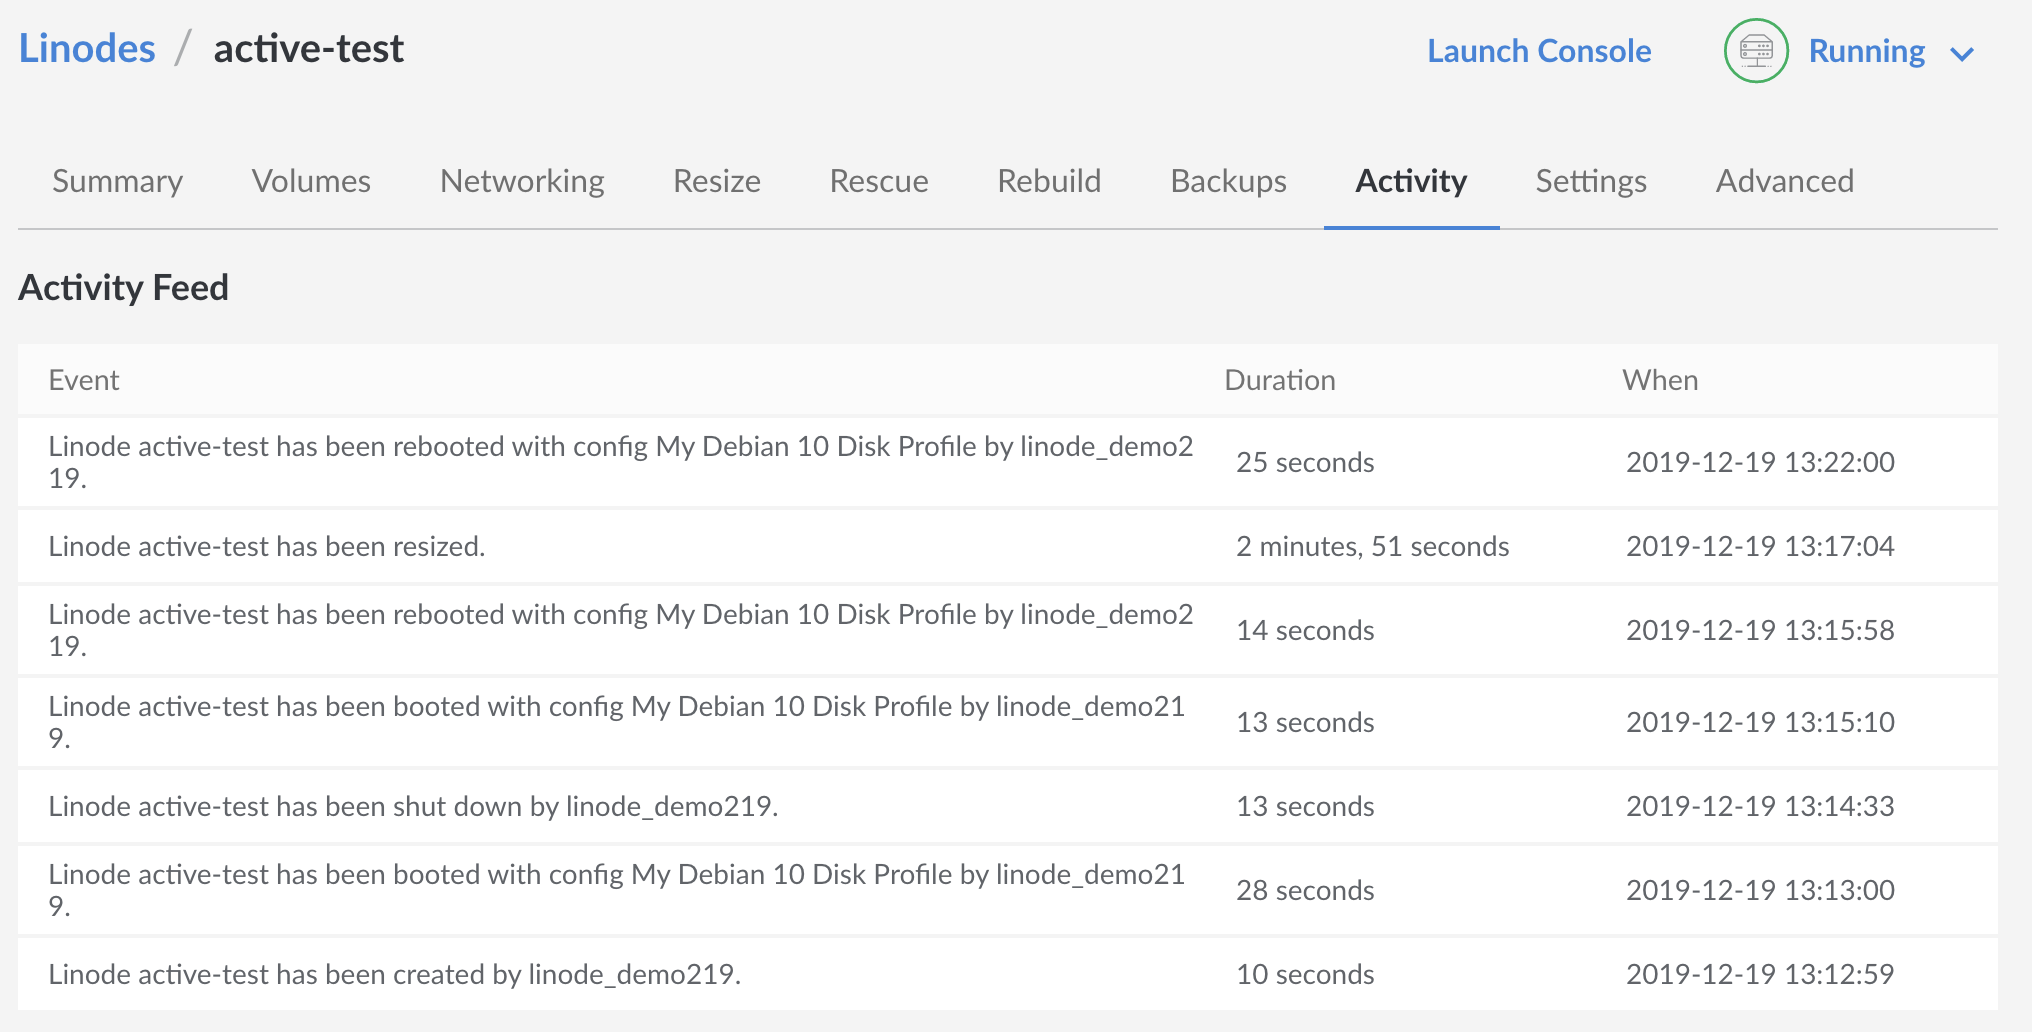Click the When column header
This screenshot has width=2032, height=1032.
(x=1659, y=380)
